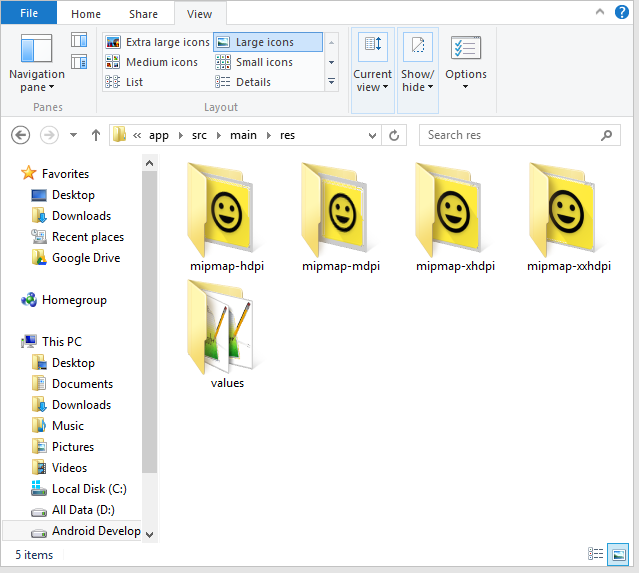Click the Back navigation arrow
The image size is (639, 573).
(x=21, y=135)
